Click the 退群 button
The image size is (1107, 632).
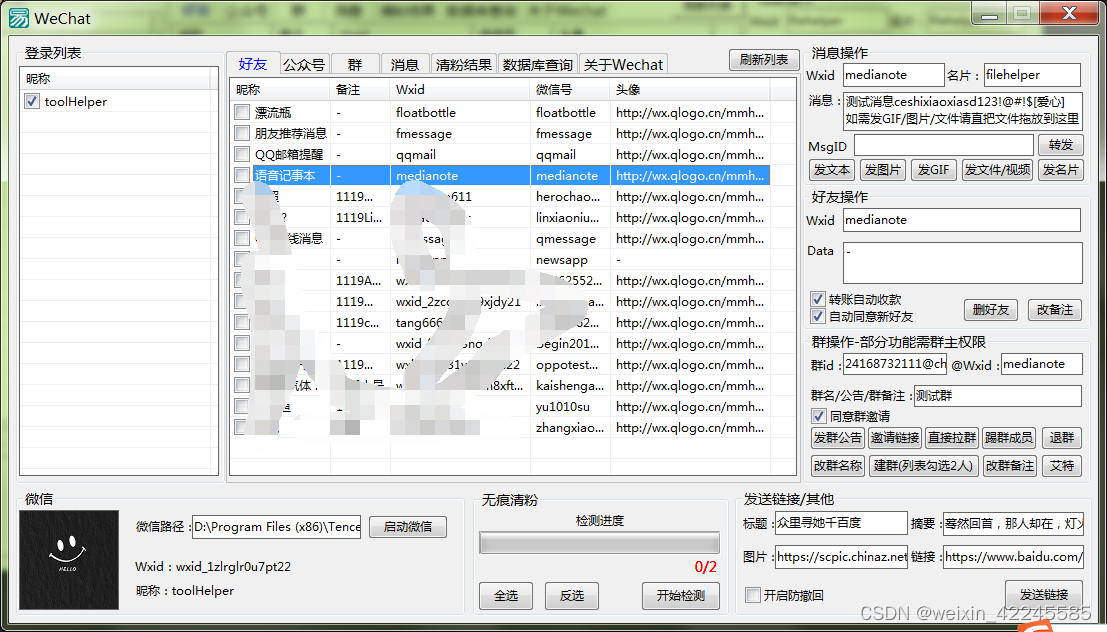click(x=1062, y=438)
